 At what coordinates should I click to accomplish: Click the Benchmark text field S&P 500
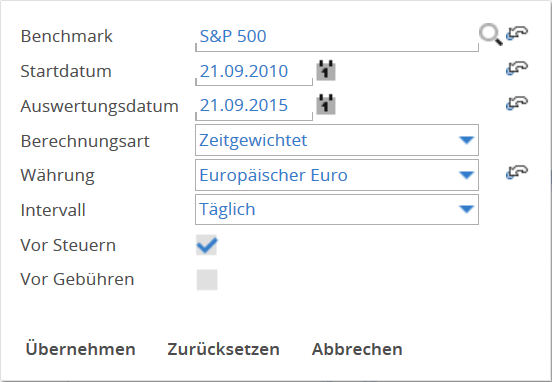337,37
